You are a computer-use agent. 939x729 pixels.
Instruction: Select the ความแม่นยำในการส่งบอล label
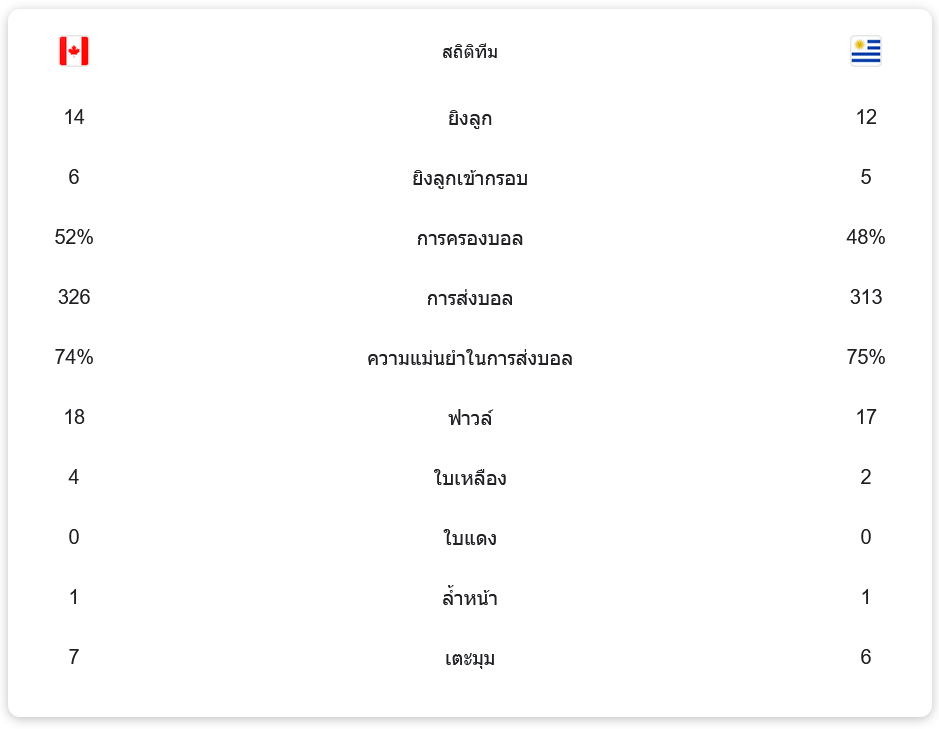pos(469,358)
